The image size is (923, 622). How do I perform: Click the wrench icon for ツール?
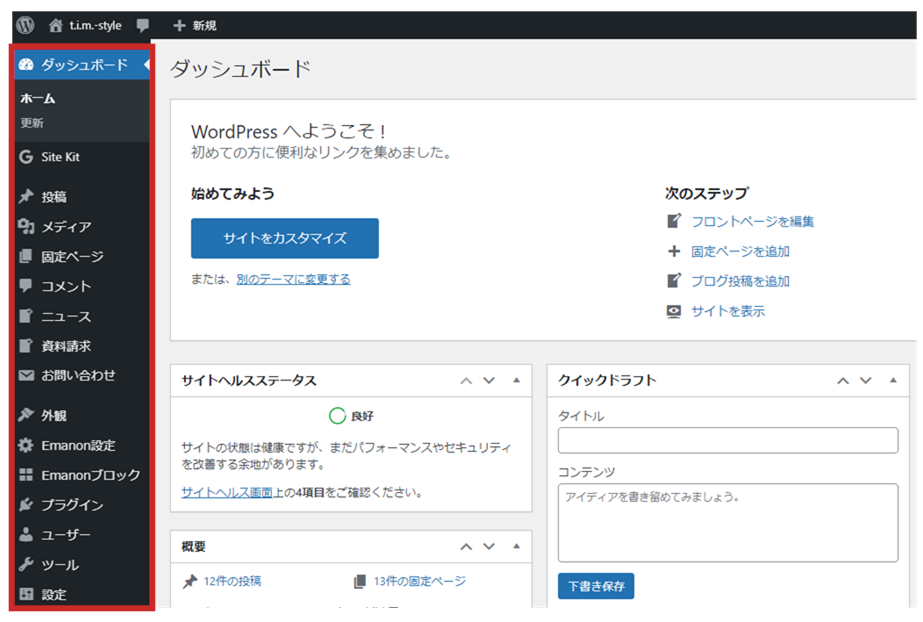(x=26, y=564)
